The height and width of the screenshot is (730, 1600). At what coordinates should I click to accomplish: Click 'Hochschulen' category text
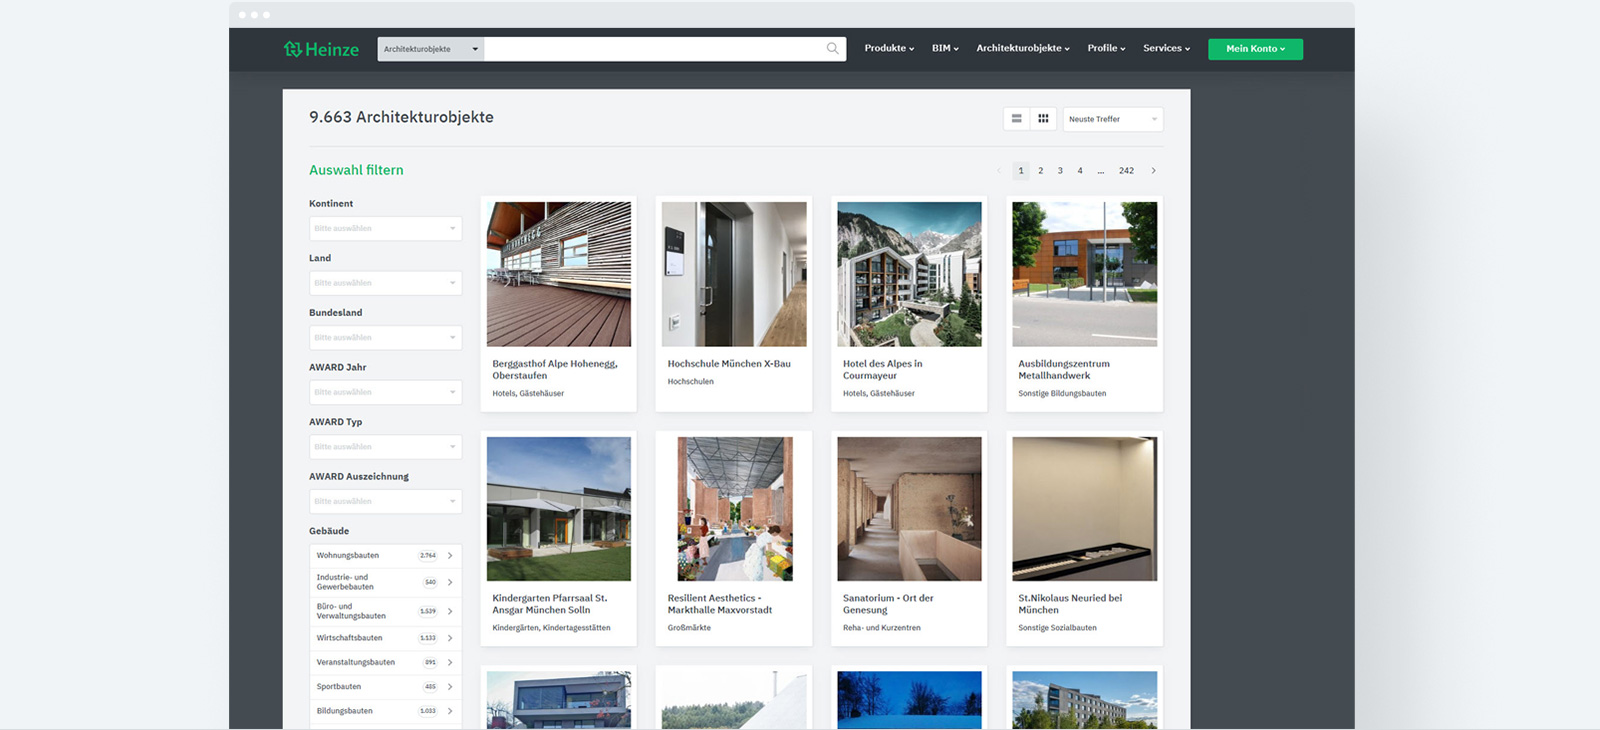(691, 382)
